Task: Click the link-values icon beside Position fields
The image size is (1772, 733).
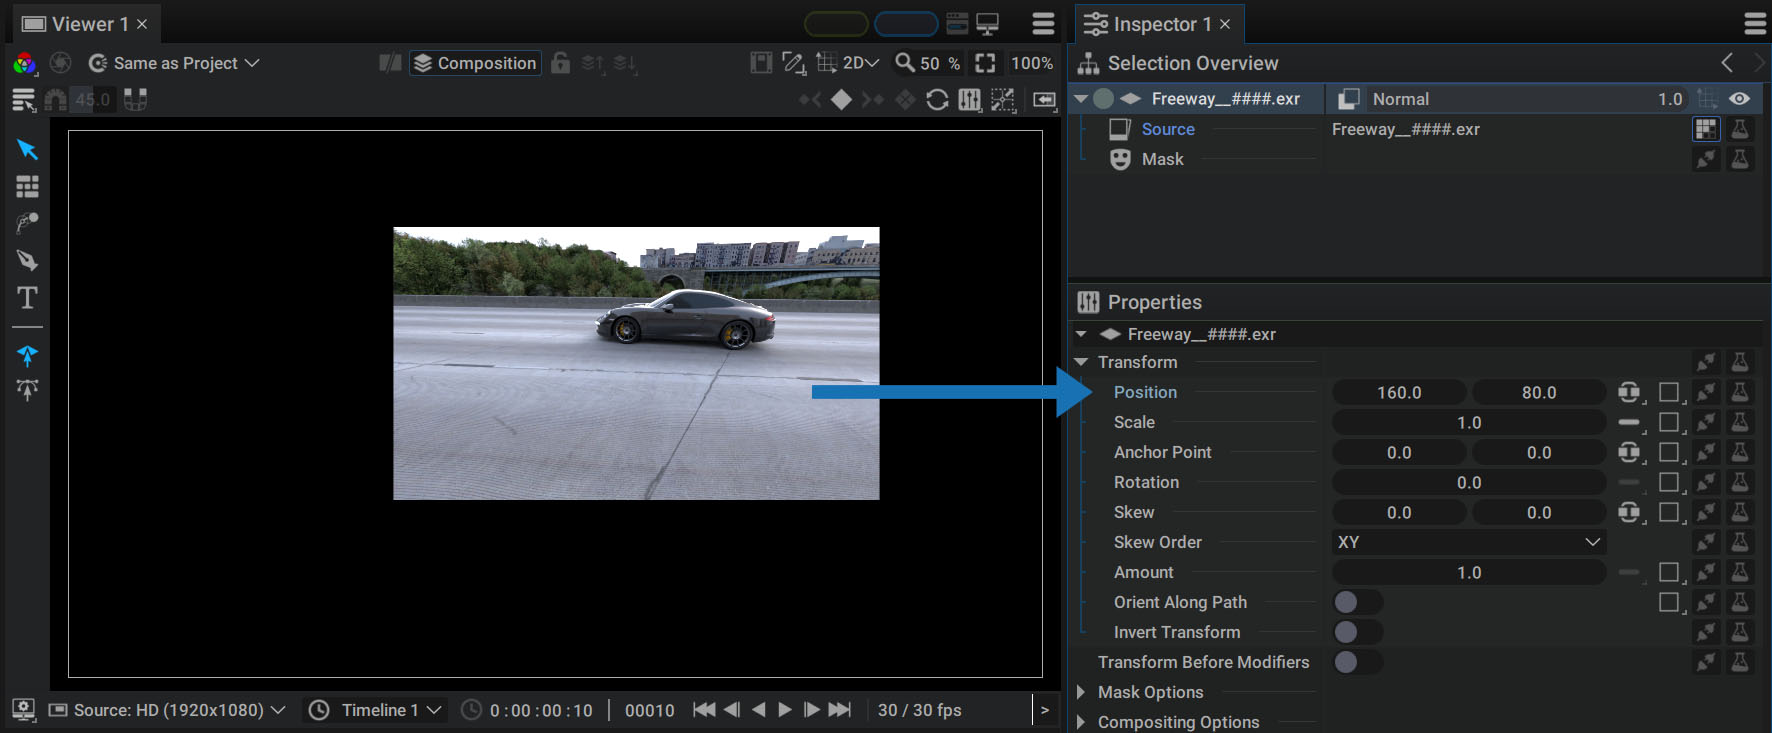Action: click(x=1630, y=393)
